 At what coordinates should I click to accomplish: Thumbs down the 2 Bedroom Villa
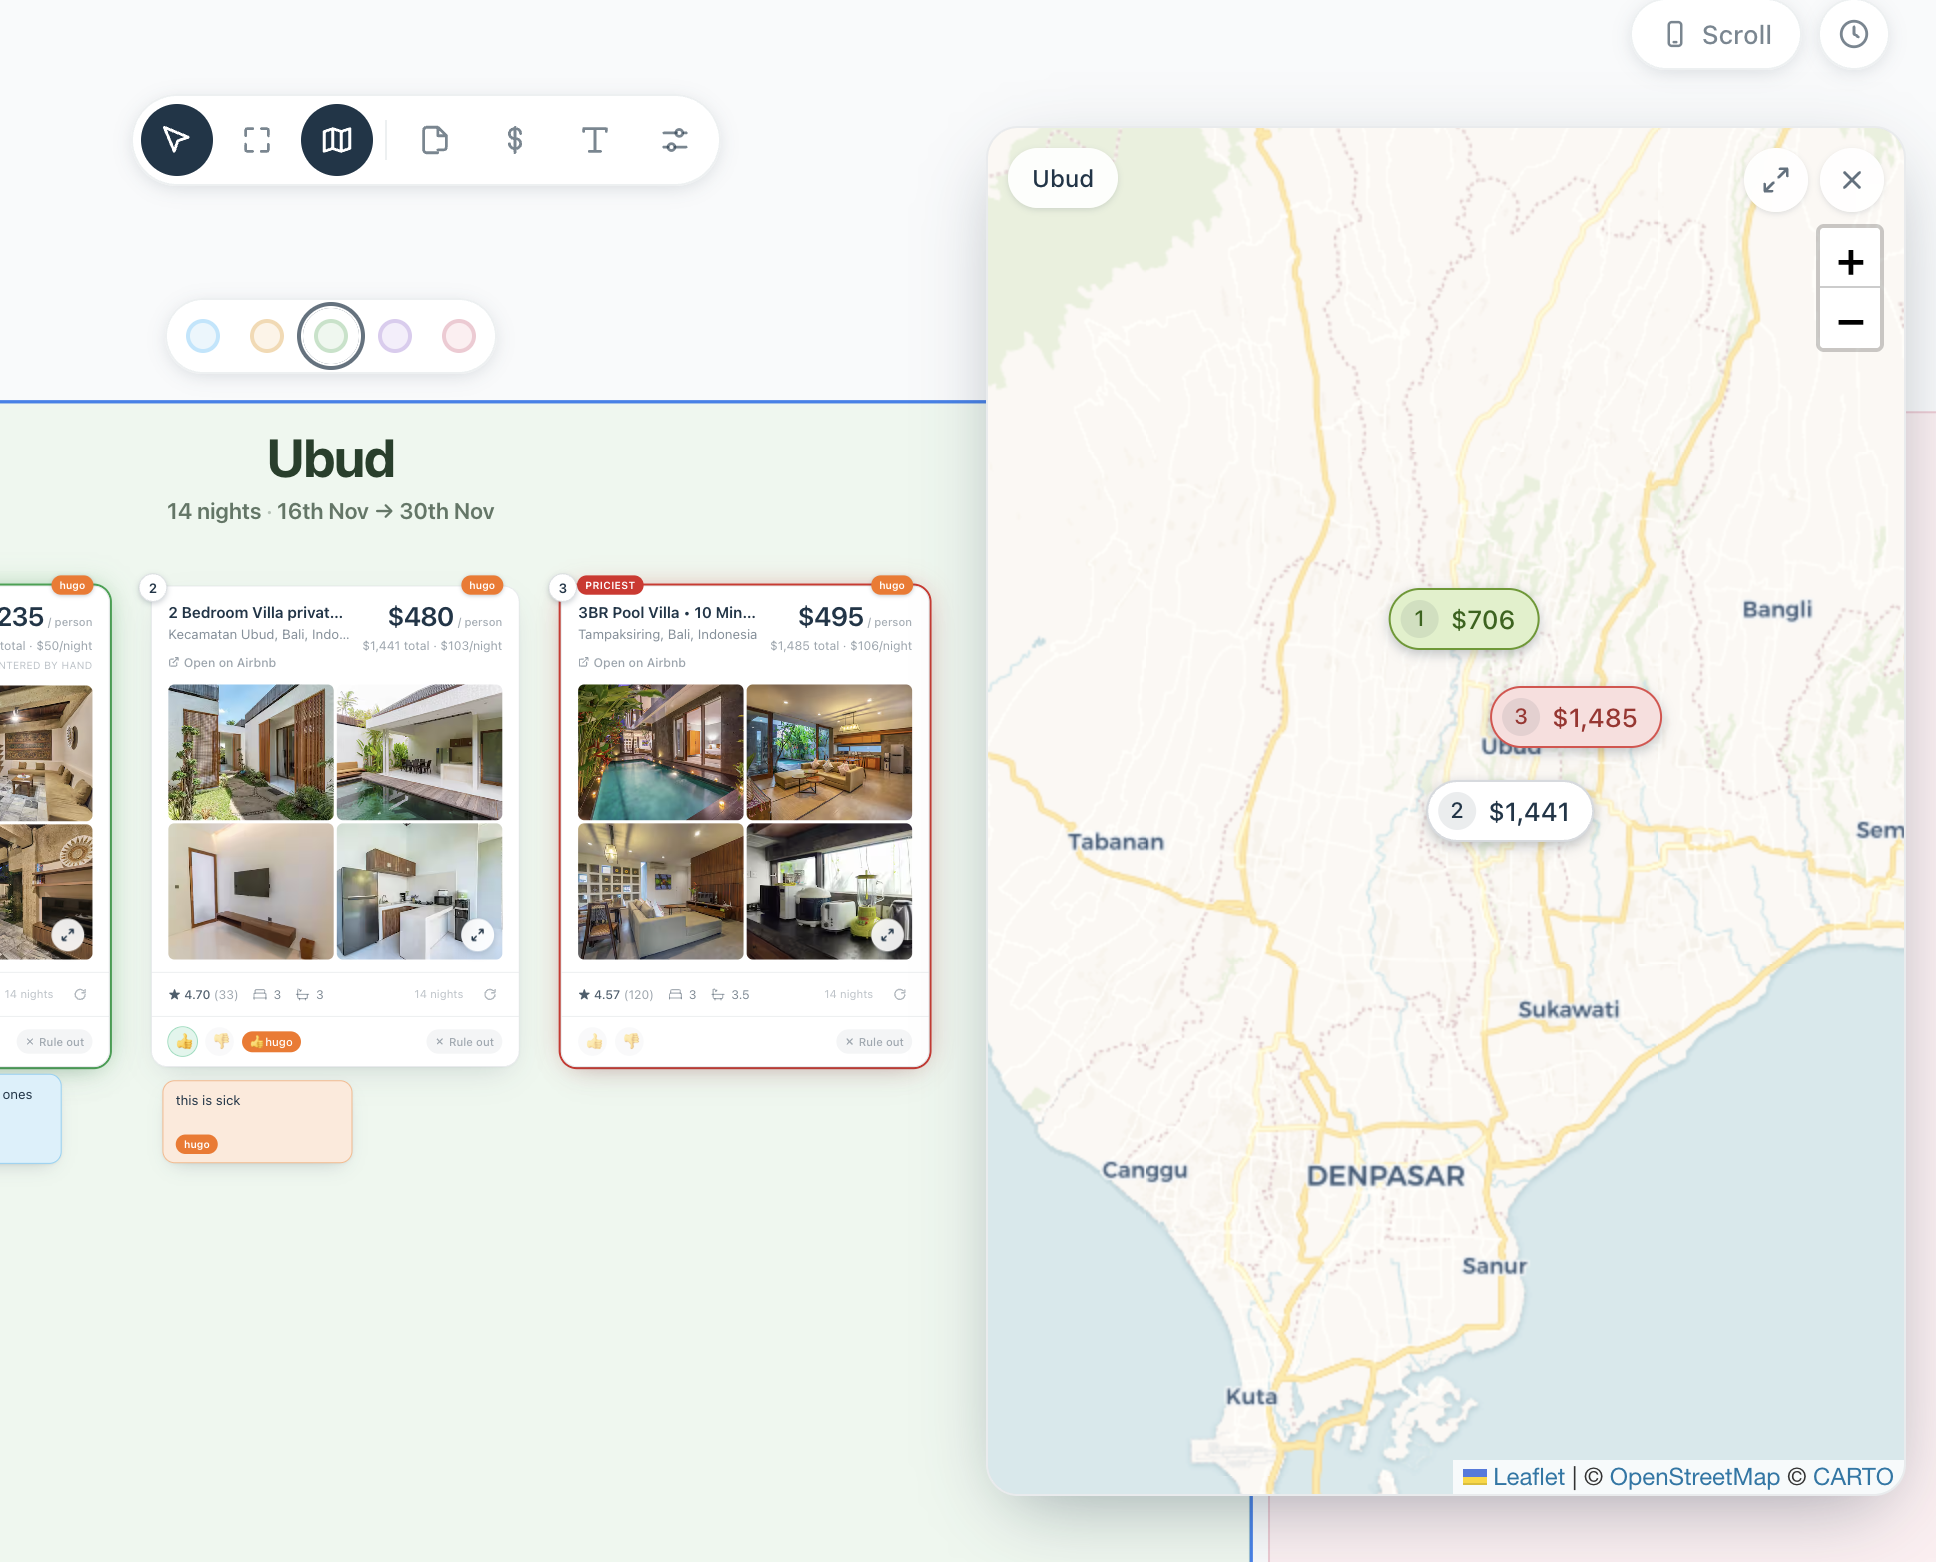click(x=221, y=1042)
